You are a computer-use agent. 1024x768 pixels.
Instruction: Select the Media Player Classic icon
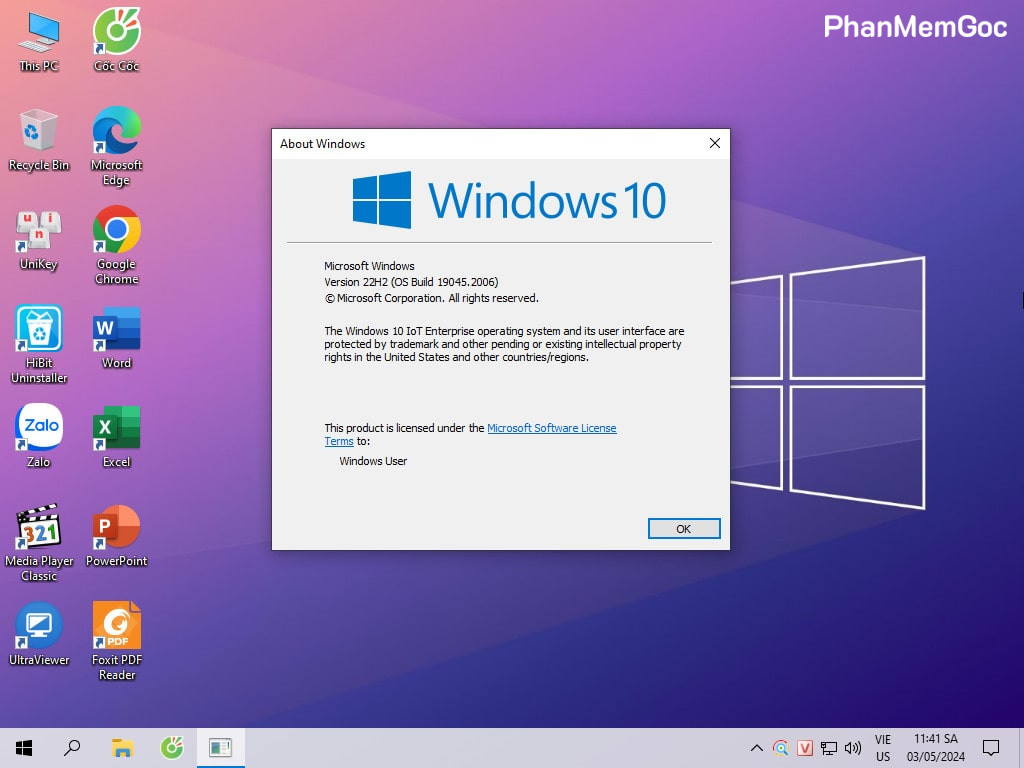point(39,528)
